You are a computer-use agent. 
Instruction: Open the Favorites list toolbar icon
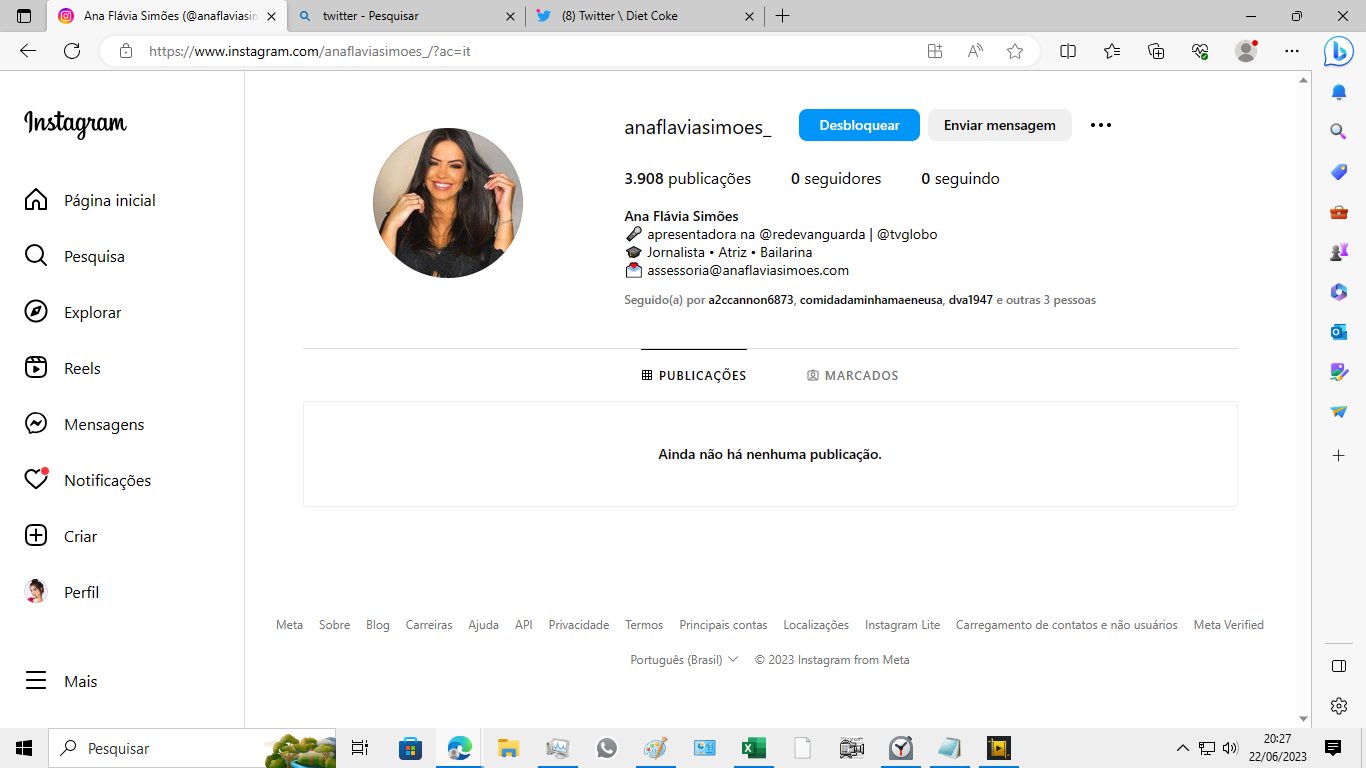click(1112, 51)
